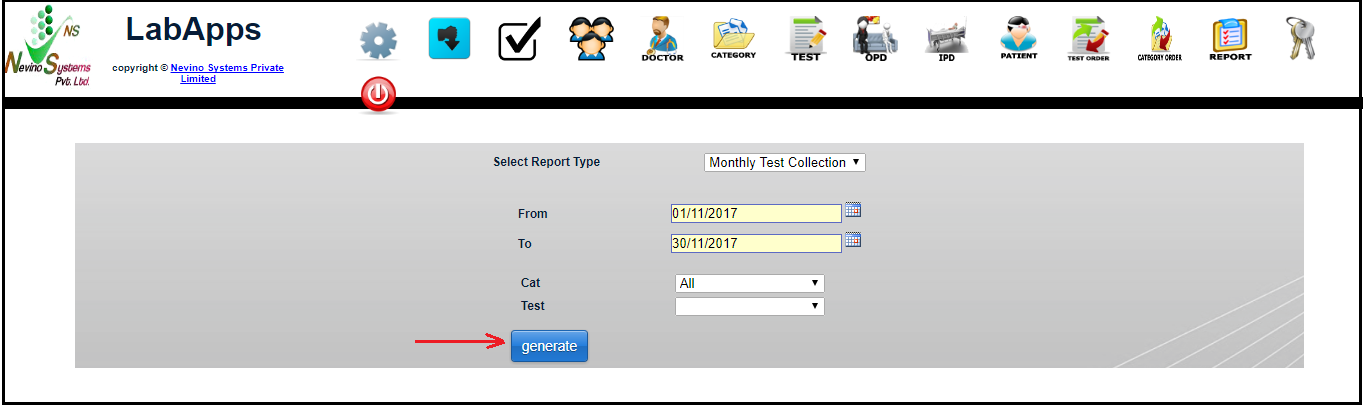Open the Test Order icon
Screen dimensions: 1366x410
[x=1088, y=39]
